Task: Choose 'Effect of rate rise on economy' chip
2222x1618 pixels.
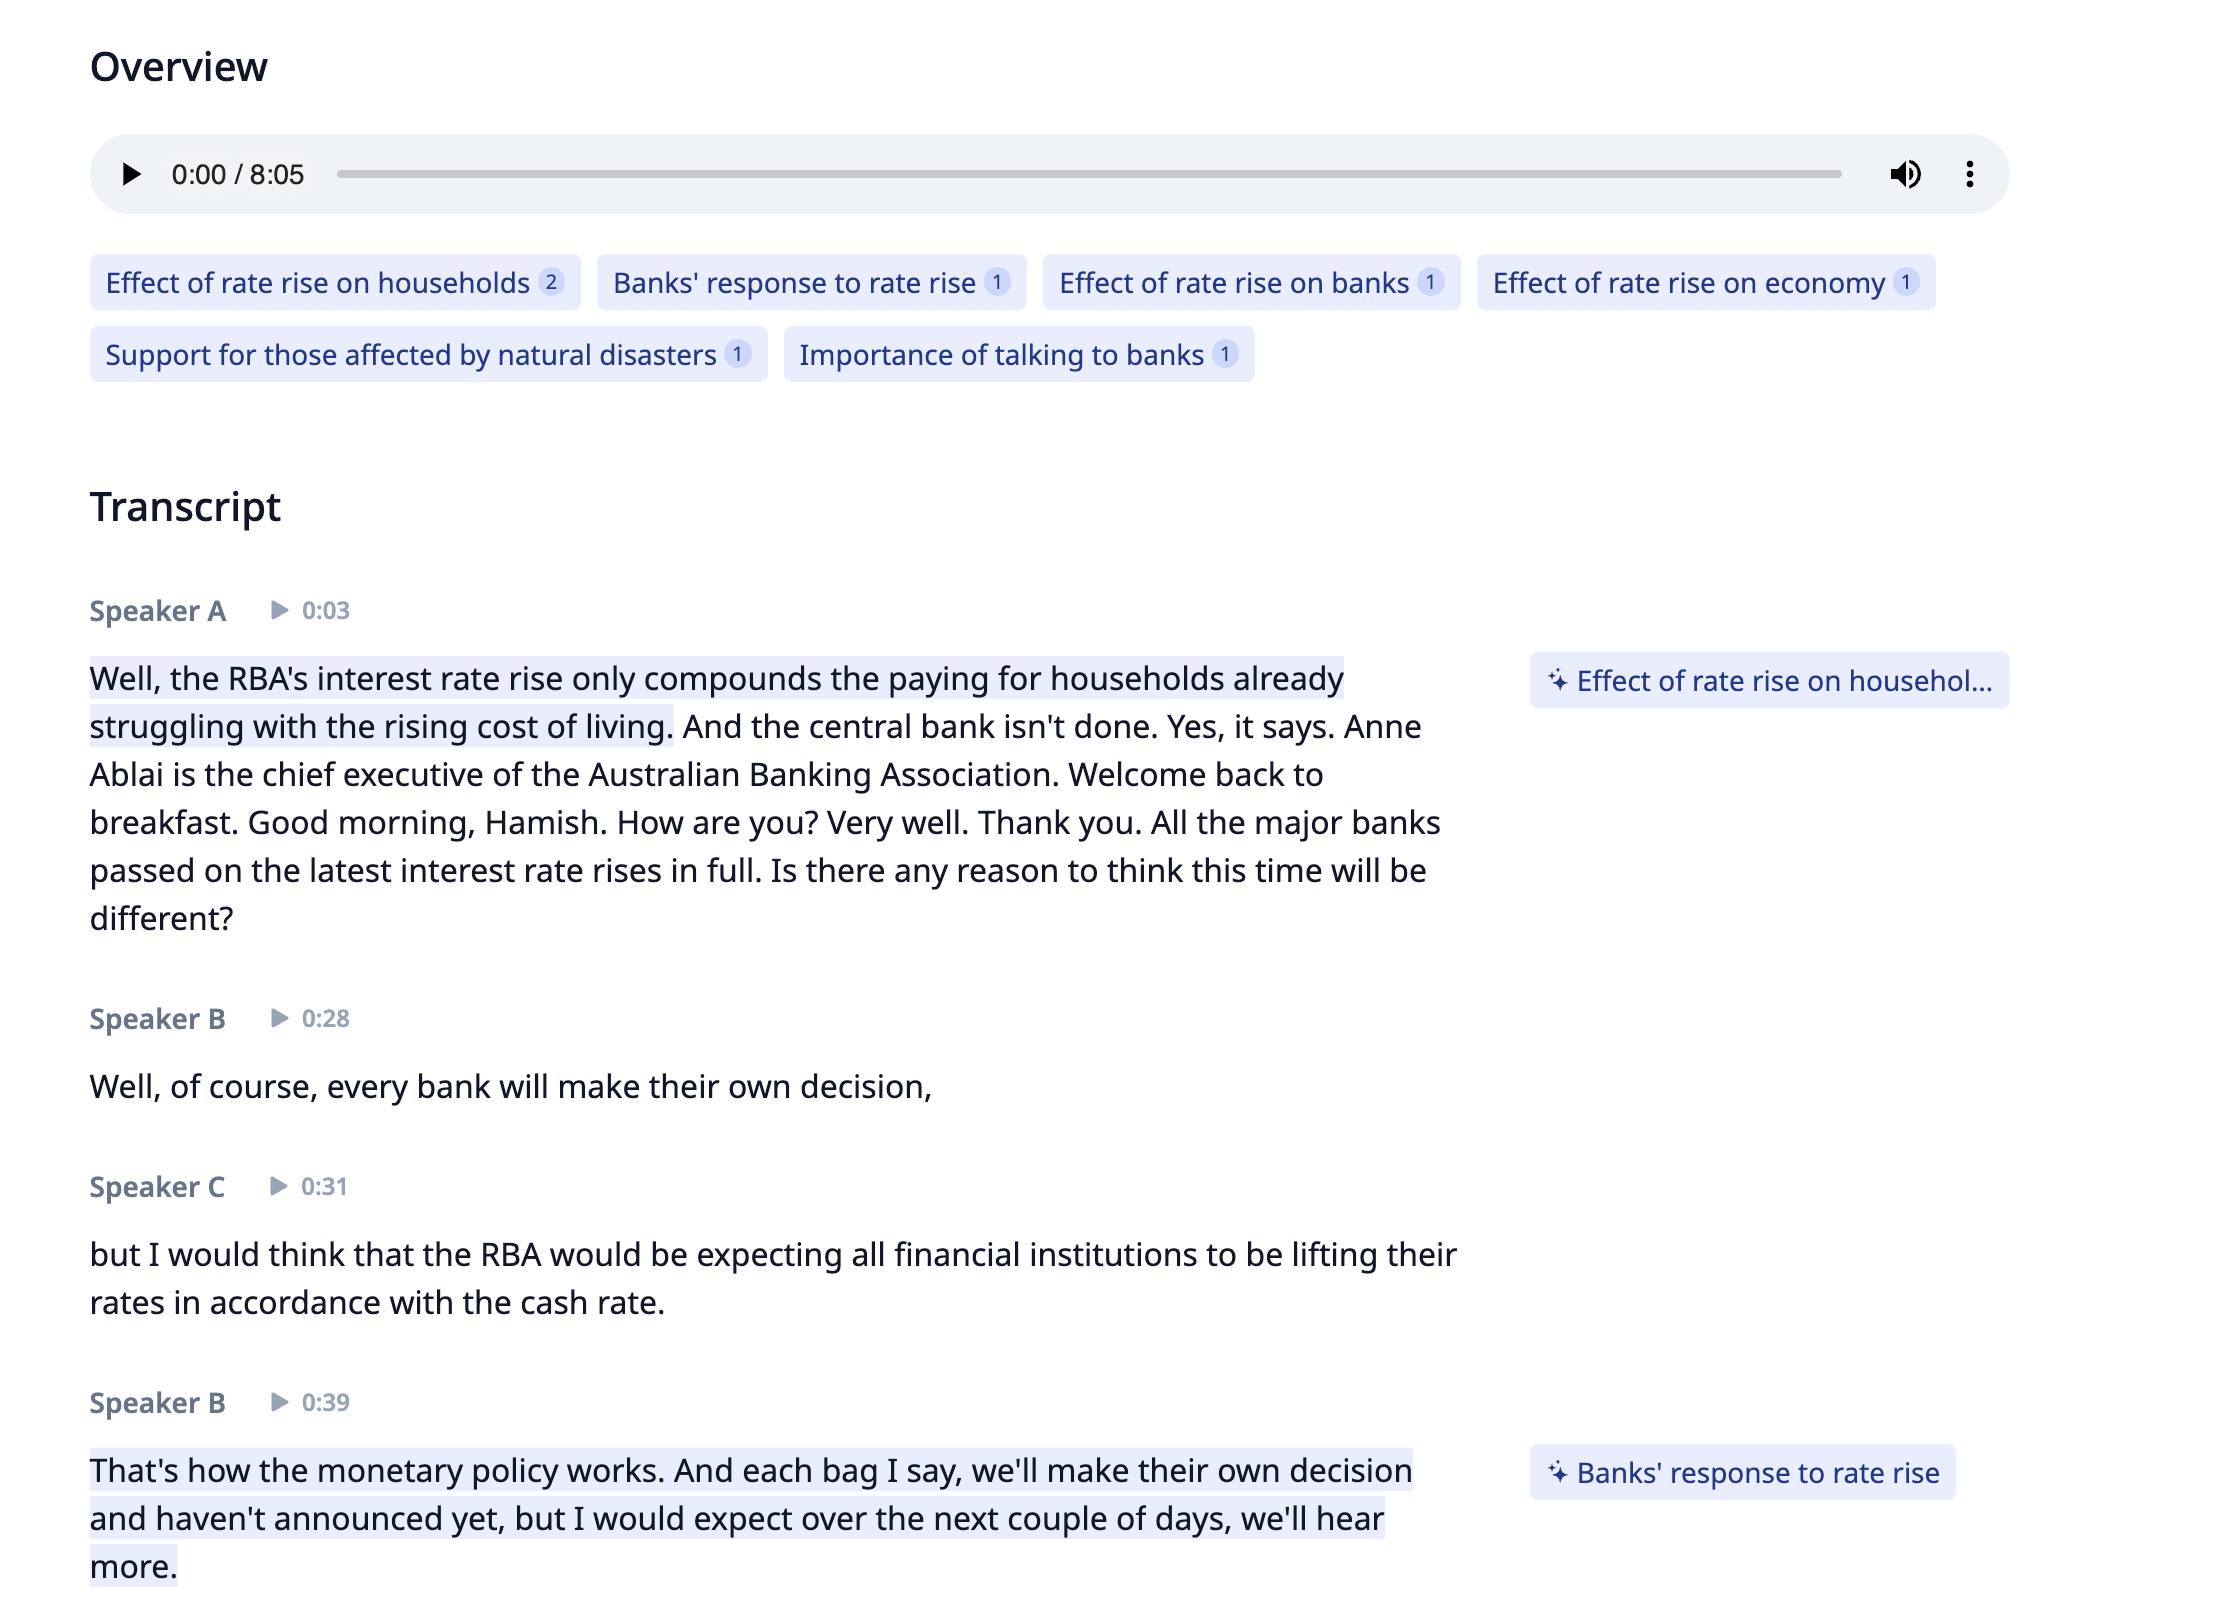Action: 1704,283
